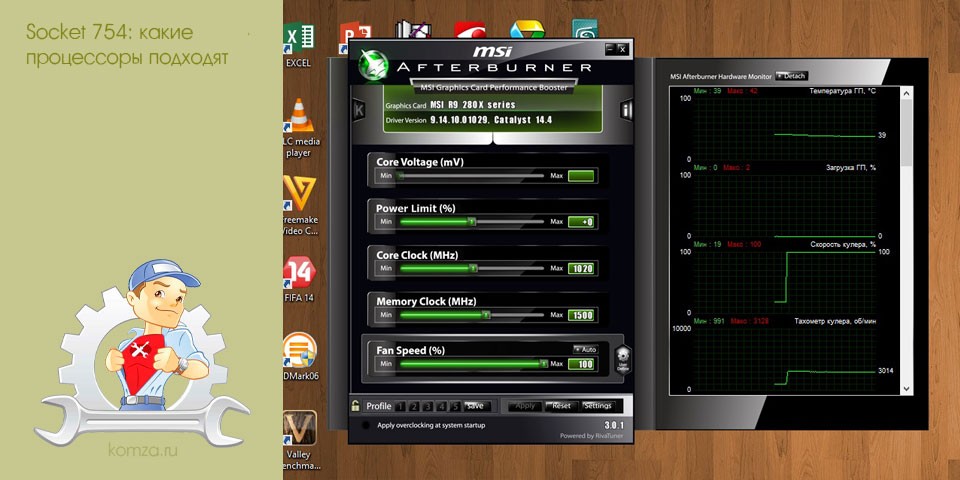Select profile slot 1
Screen dimensions: 960x480
pos(400,406)
